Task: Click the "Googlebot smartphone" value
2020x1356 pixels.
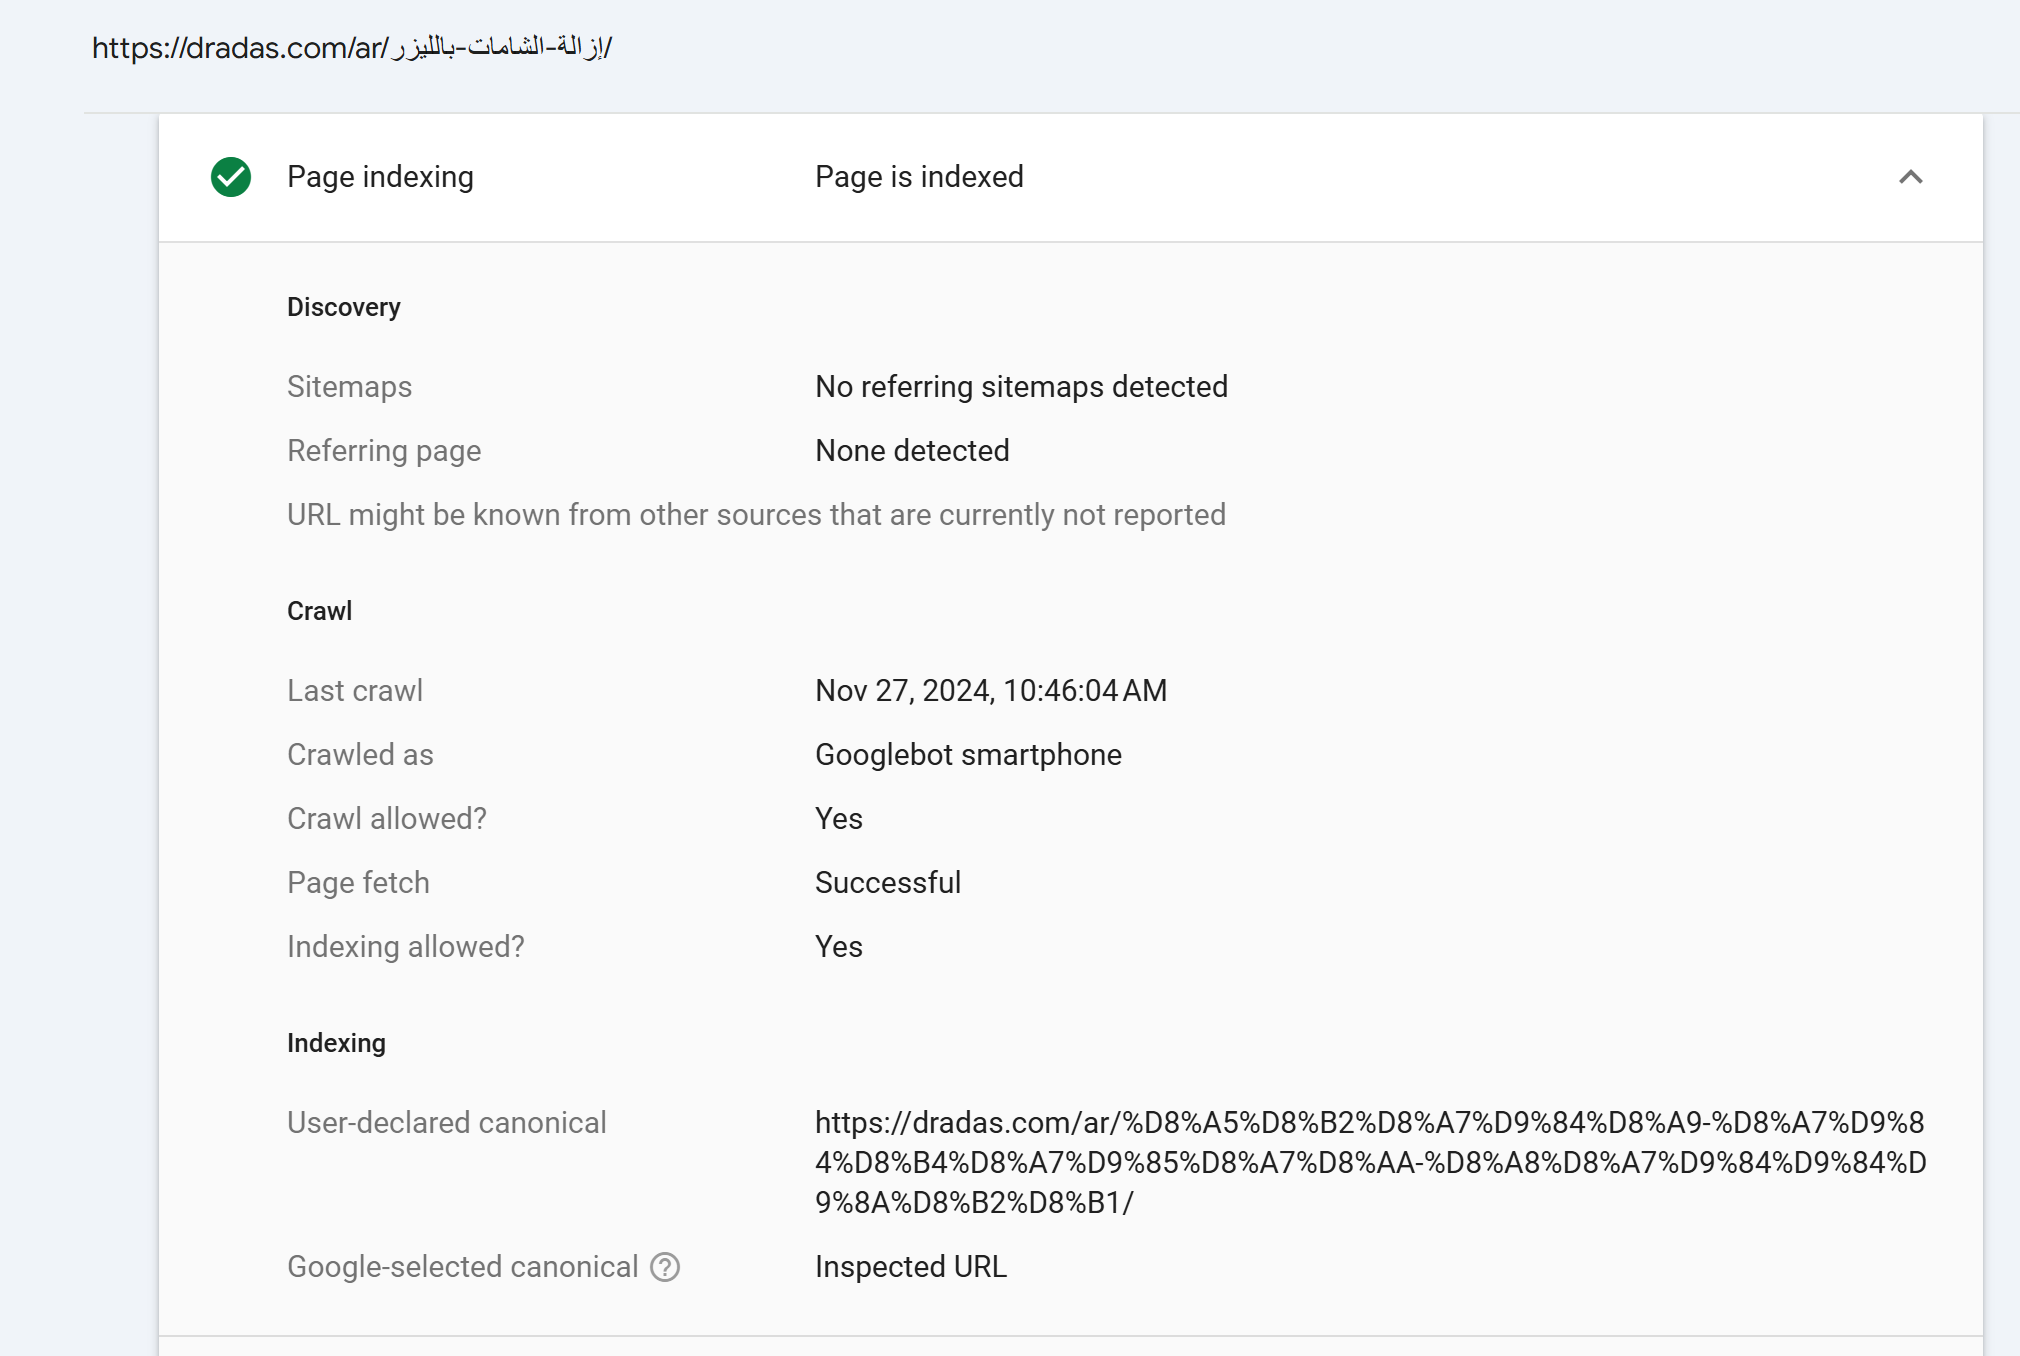Action: point(968,755)
